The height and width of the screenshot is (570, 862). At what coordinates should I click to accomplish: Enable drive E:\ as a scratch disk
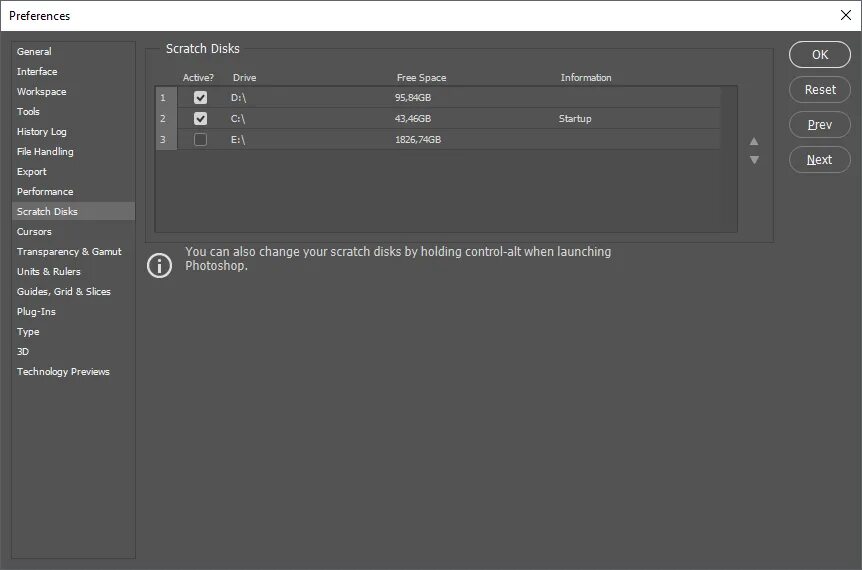click(200, 139)
